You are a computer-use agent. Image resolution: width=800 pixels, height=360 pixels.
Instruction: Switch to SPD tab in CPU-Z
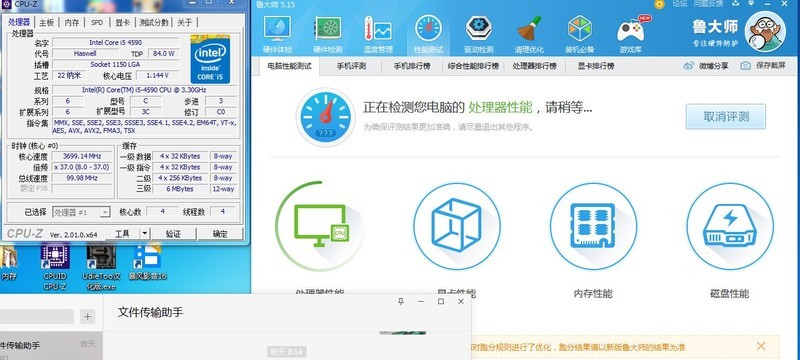pyautogui.click(x=97, y=22)
